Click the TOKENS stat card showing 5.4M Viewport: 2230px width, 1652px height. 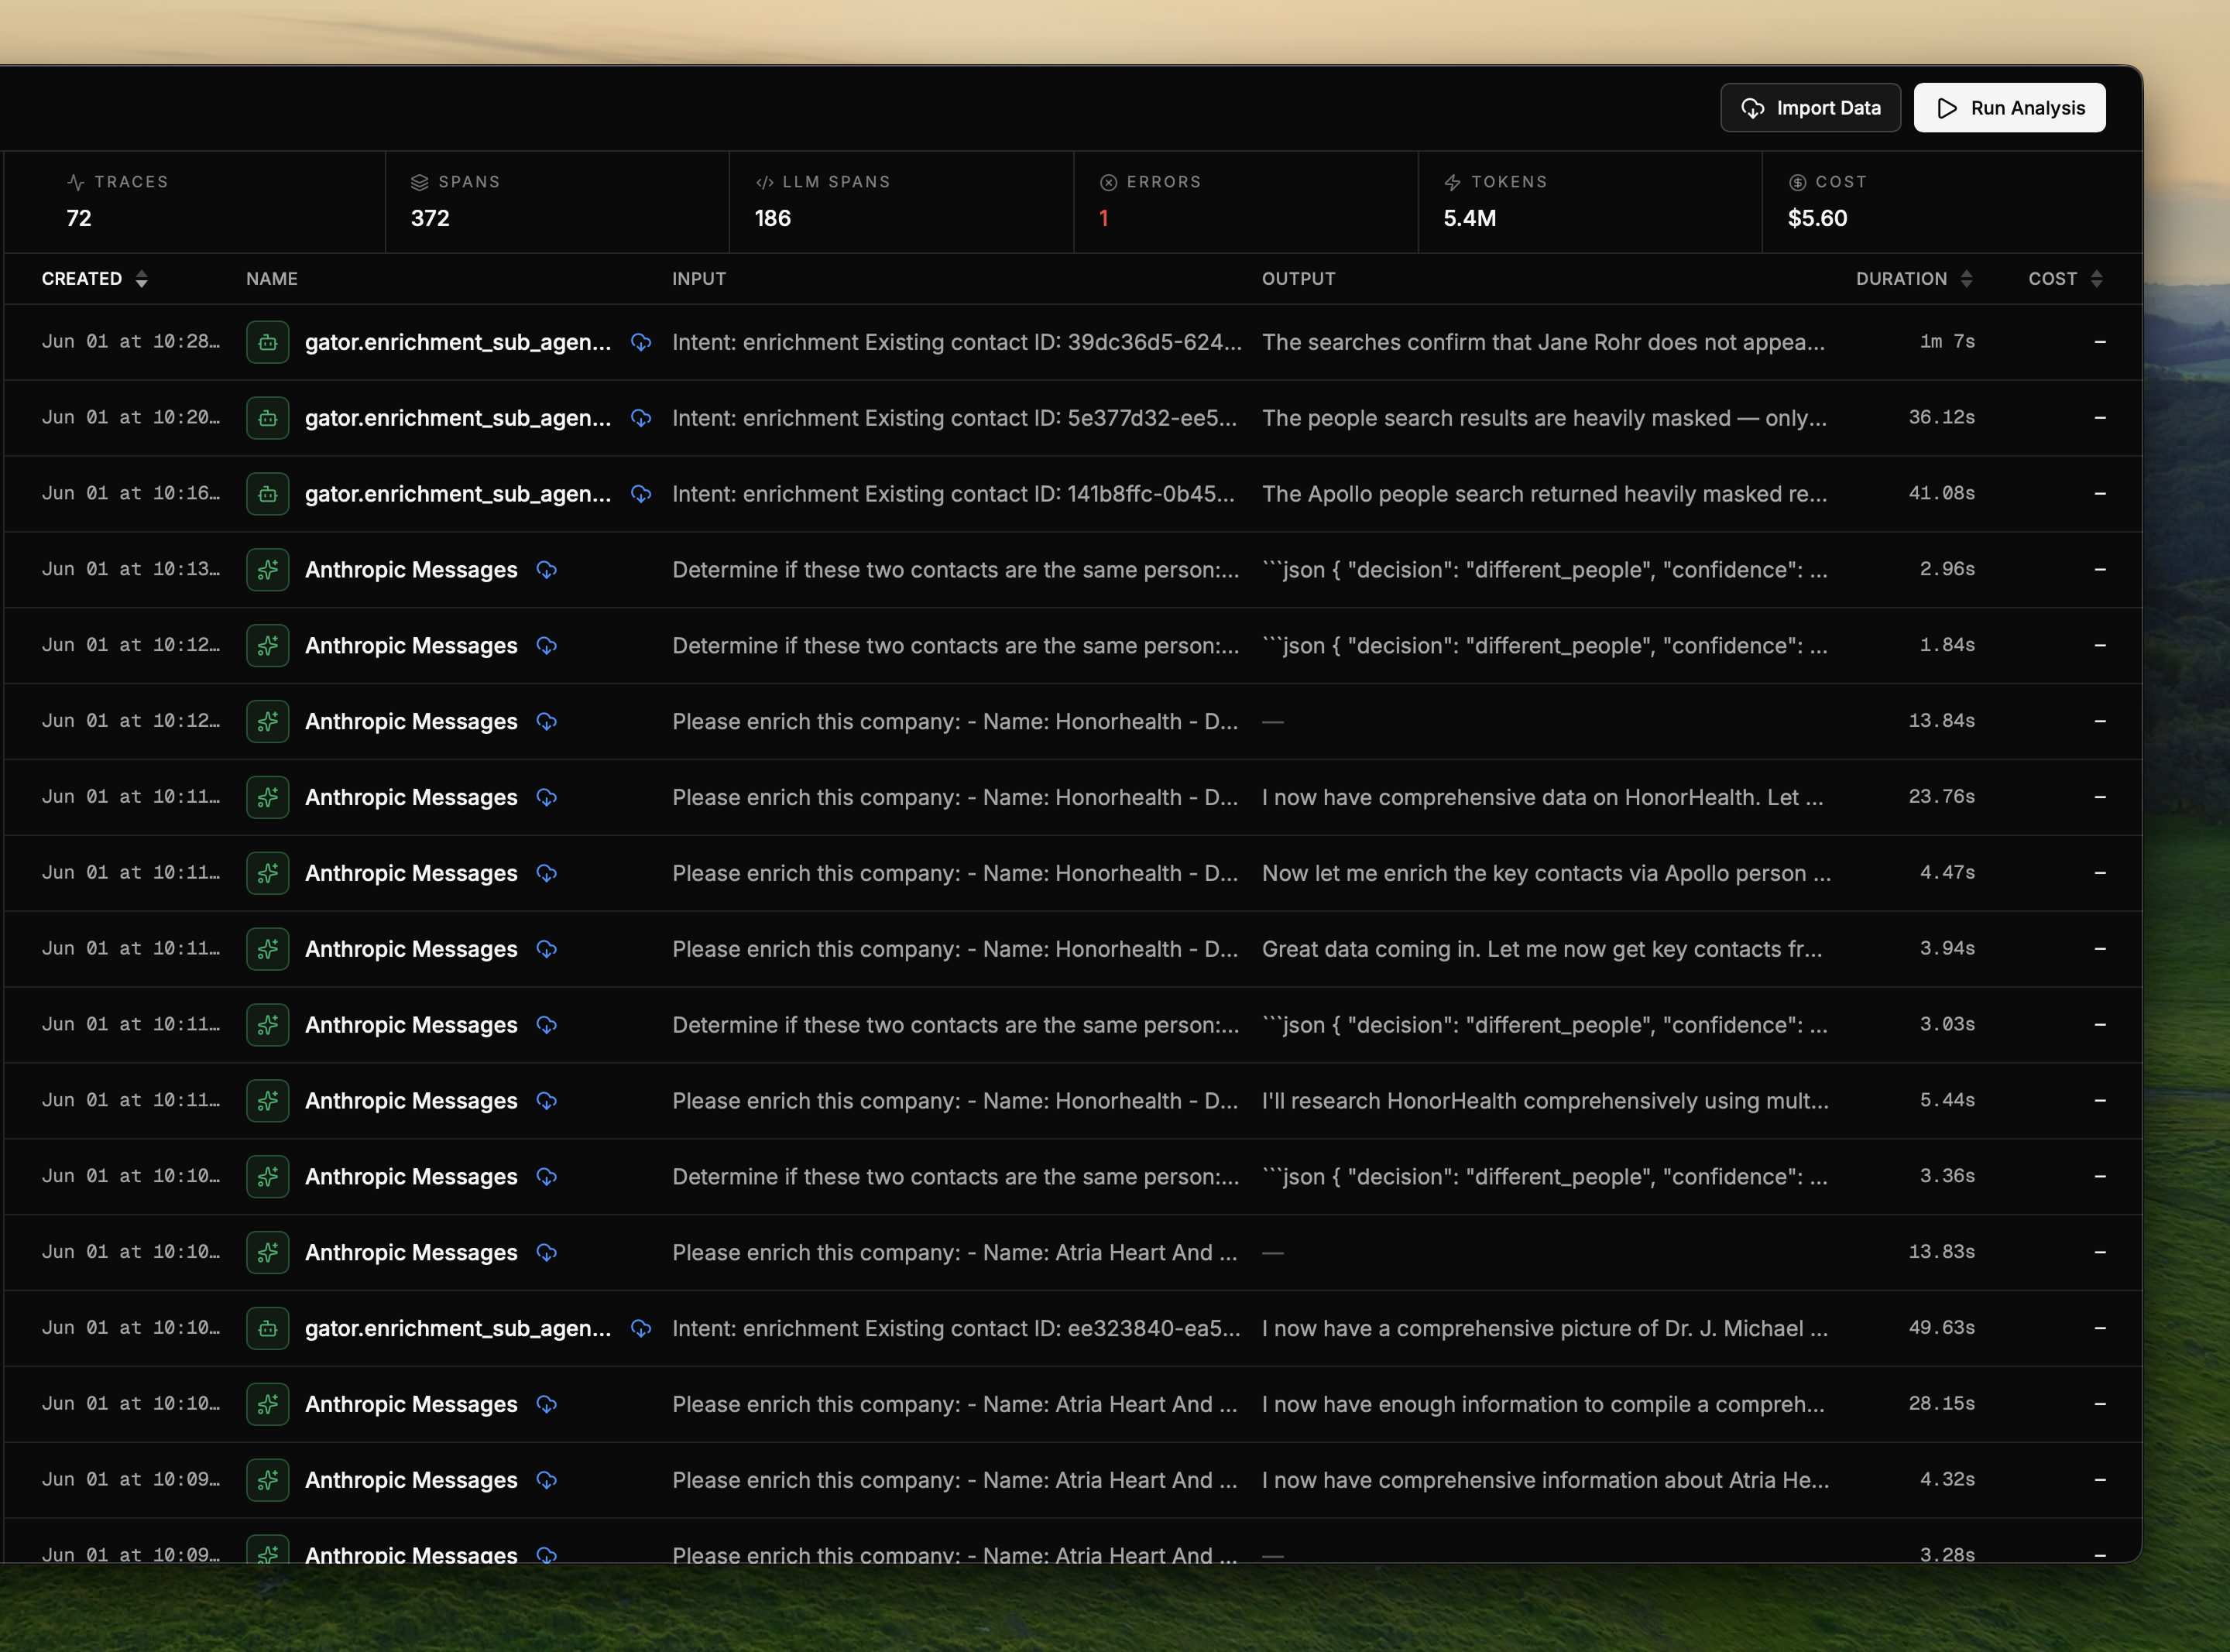click(x=1590, y=201)
